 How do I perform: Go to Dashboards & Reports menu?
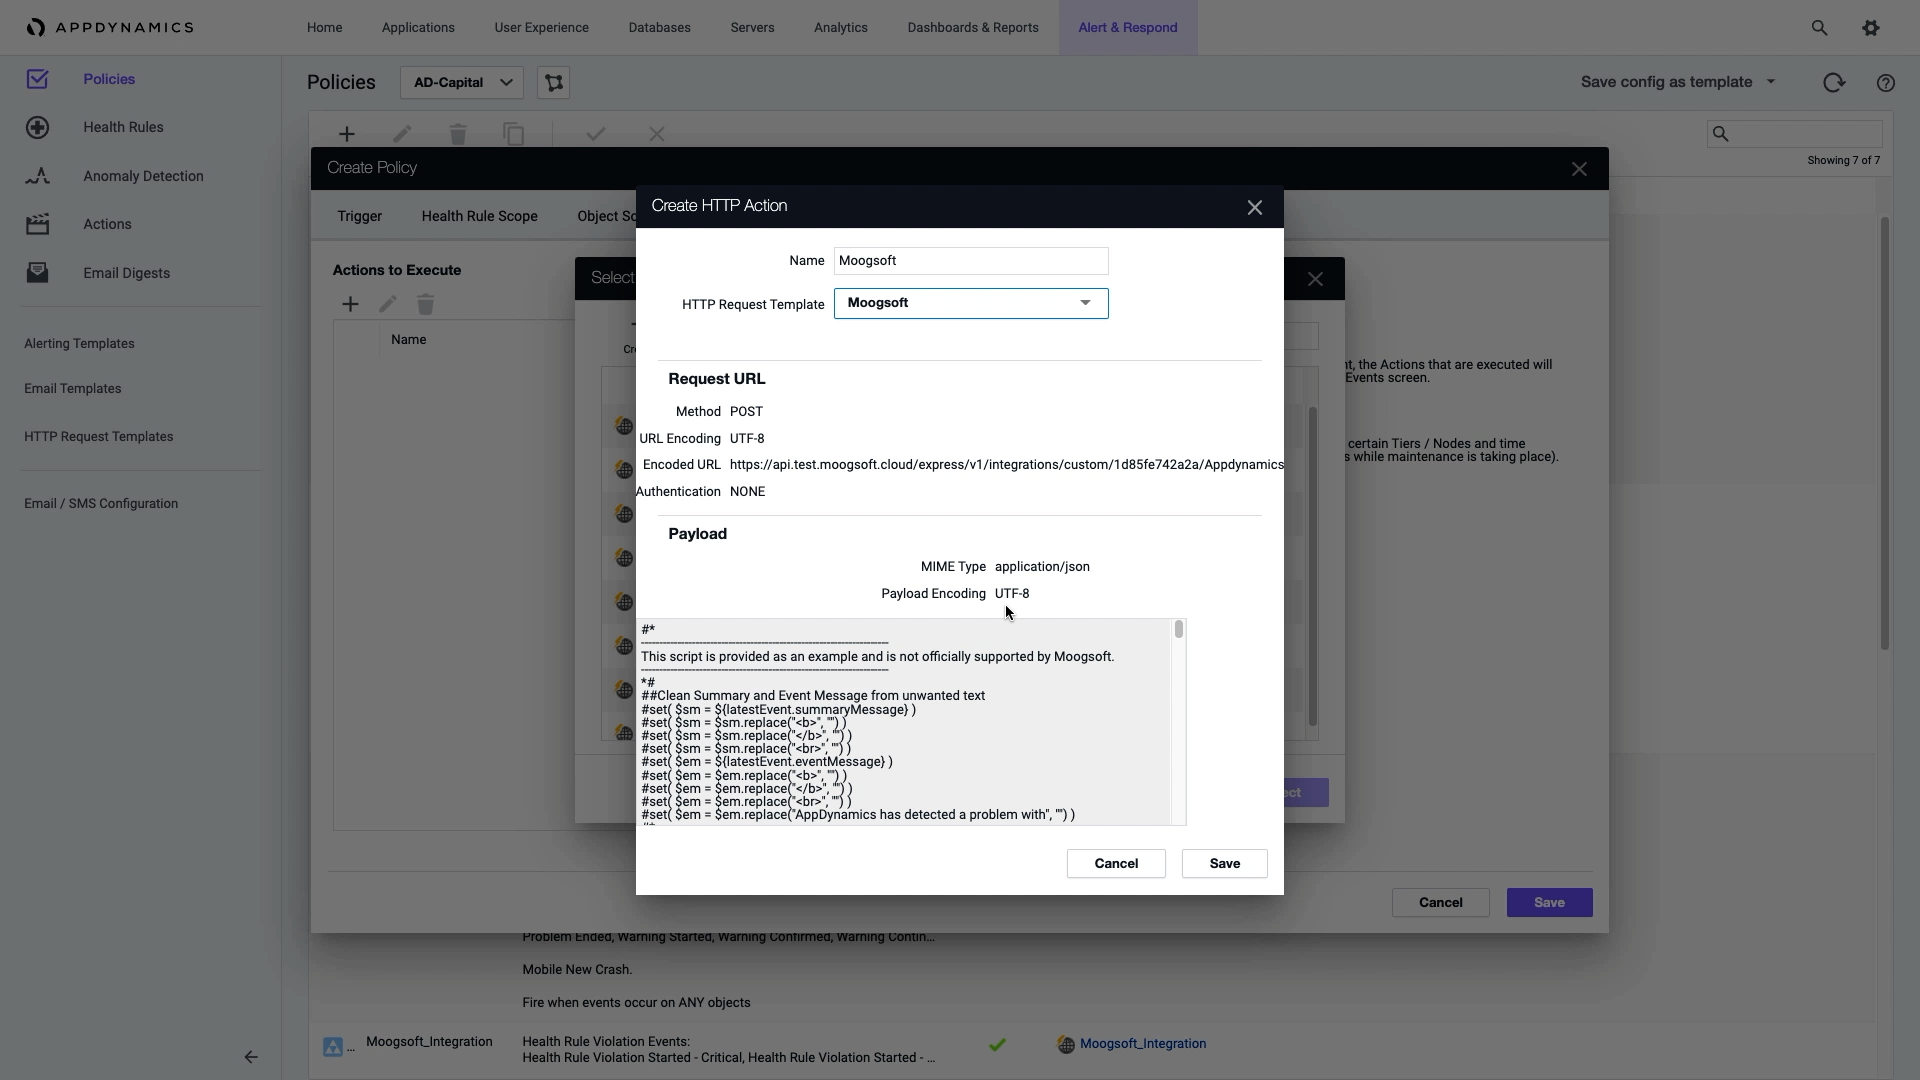973,28
